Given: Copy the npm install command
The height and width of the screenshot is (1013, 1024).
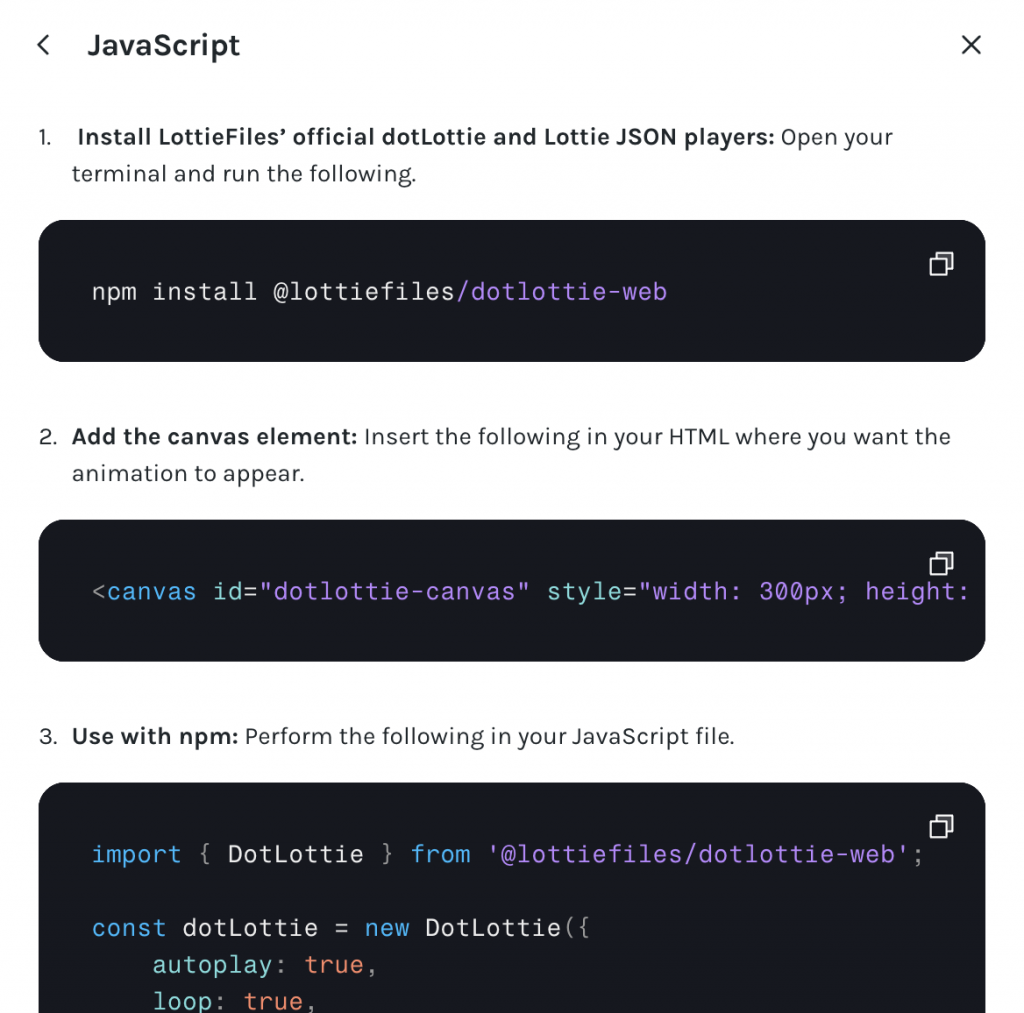Looking at the screenshot, I should coord(941,264).
